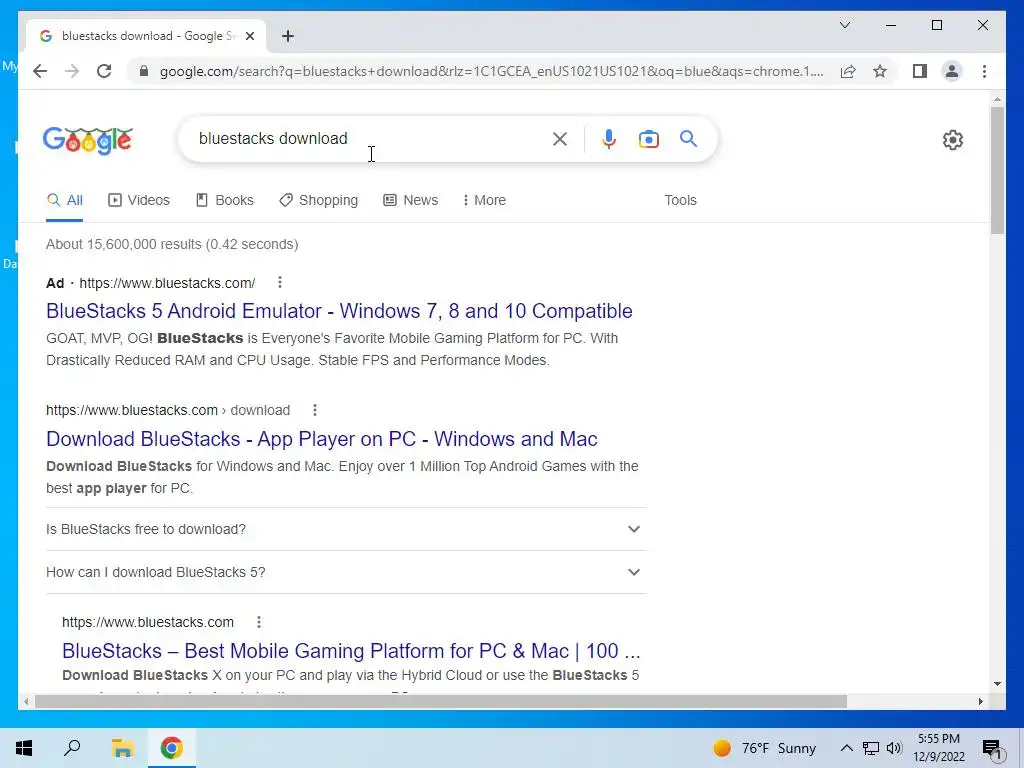Open BlueStacks – Best Mobile Gaming Platform link
Image resolution: width=1024 pixels, height=768 pixels.
(x=351, y=651)
